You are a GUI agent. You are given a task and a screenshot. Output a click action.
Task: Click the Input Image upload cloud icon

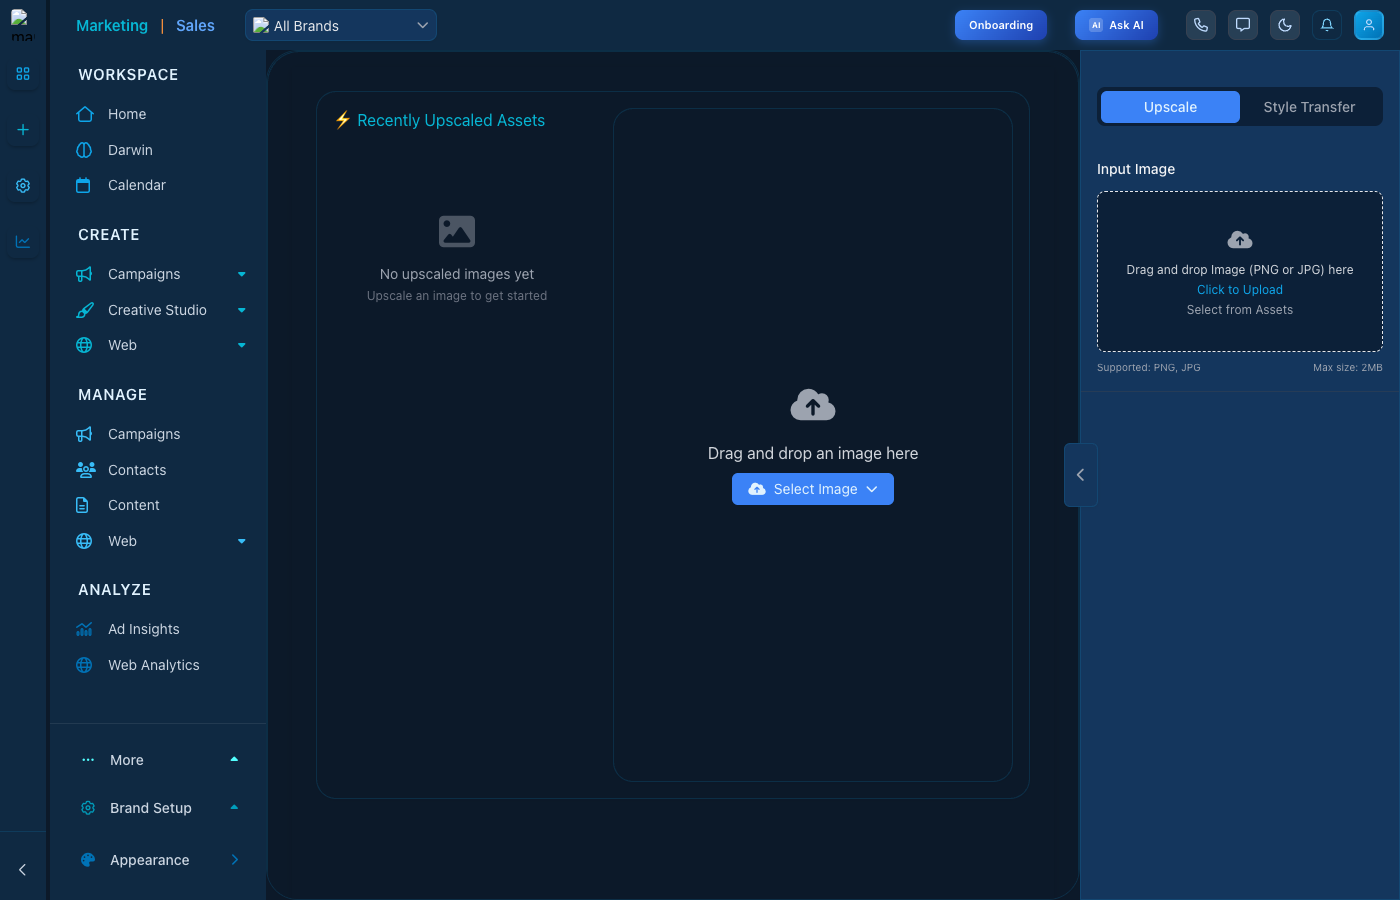1240,240
